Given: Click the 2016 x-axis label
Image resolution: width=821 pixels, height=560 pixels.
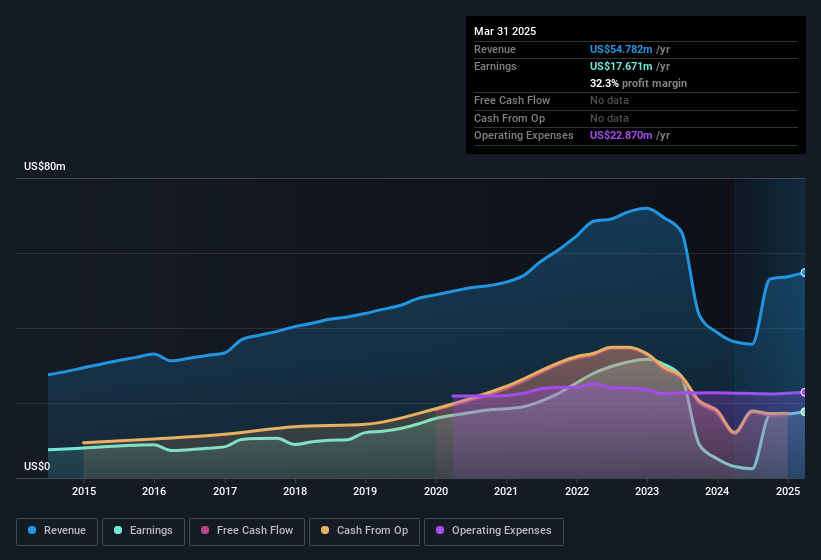Looking at the screenshot, I should tap(154, 491).
